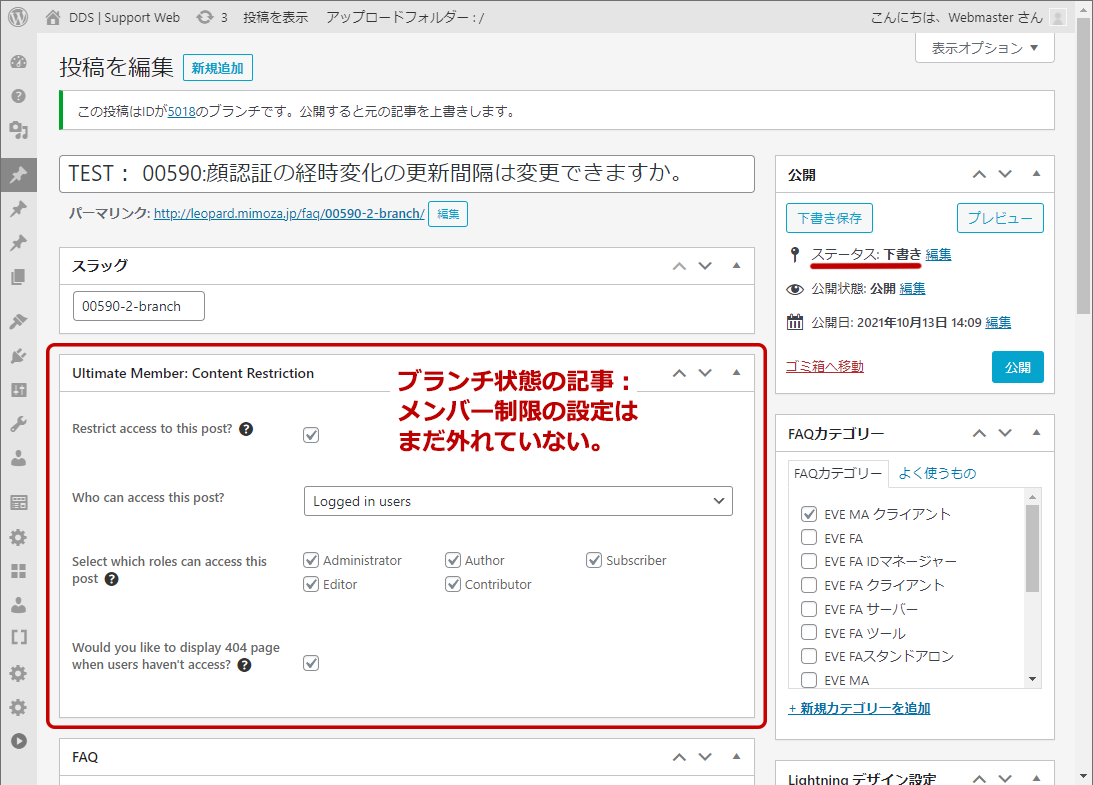Uncheck the Subscriber role checkbox

pos(594,560)
